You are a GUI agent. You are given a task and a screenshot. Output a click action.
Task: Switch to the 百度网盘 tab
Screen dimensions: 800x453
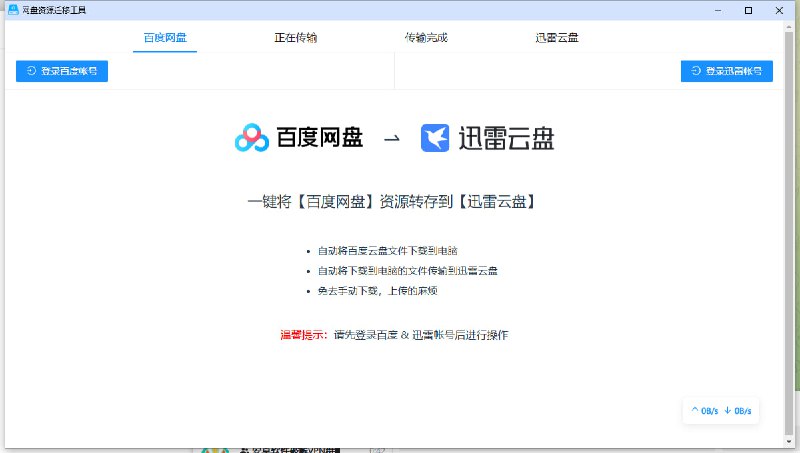click(x=165, y=38)
